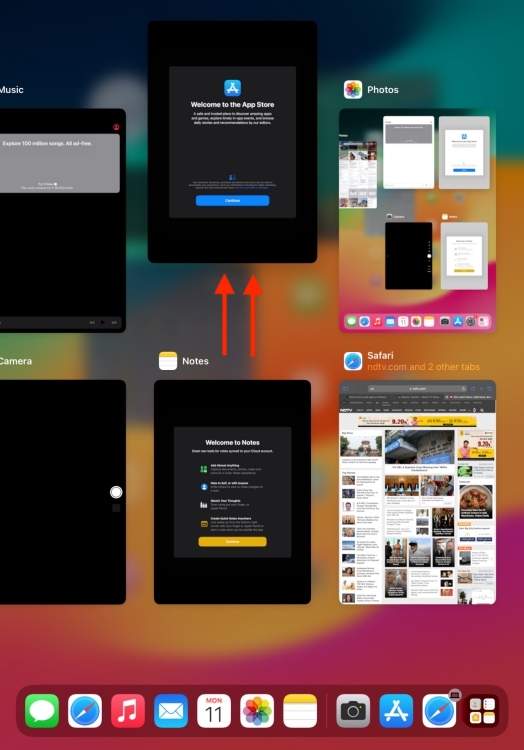The width and height of the screenshot is (524, 750).
Task: Open the App Library in dock
Action: [482, 711]
